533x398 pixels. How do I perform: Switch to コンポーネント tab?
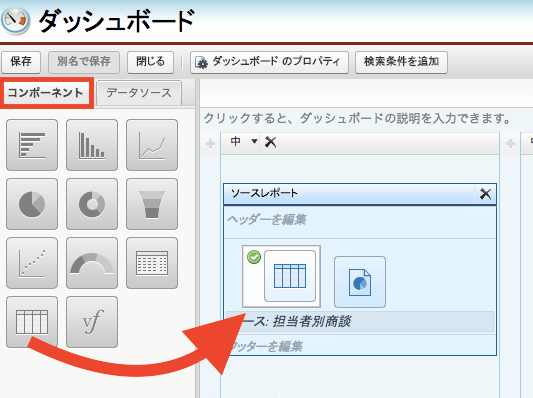point(46,92)
